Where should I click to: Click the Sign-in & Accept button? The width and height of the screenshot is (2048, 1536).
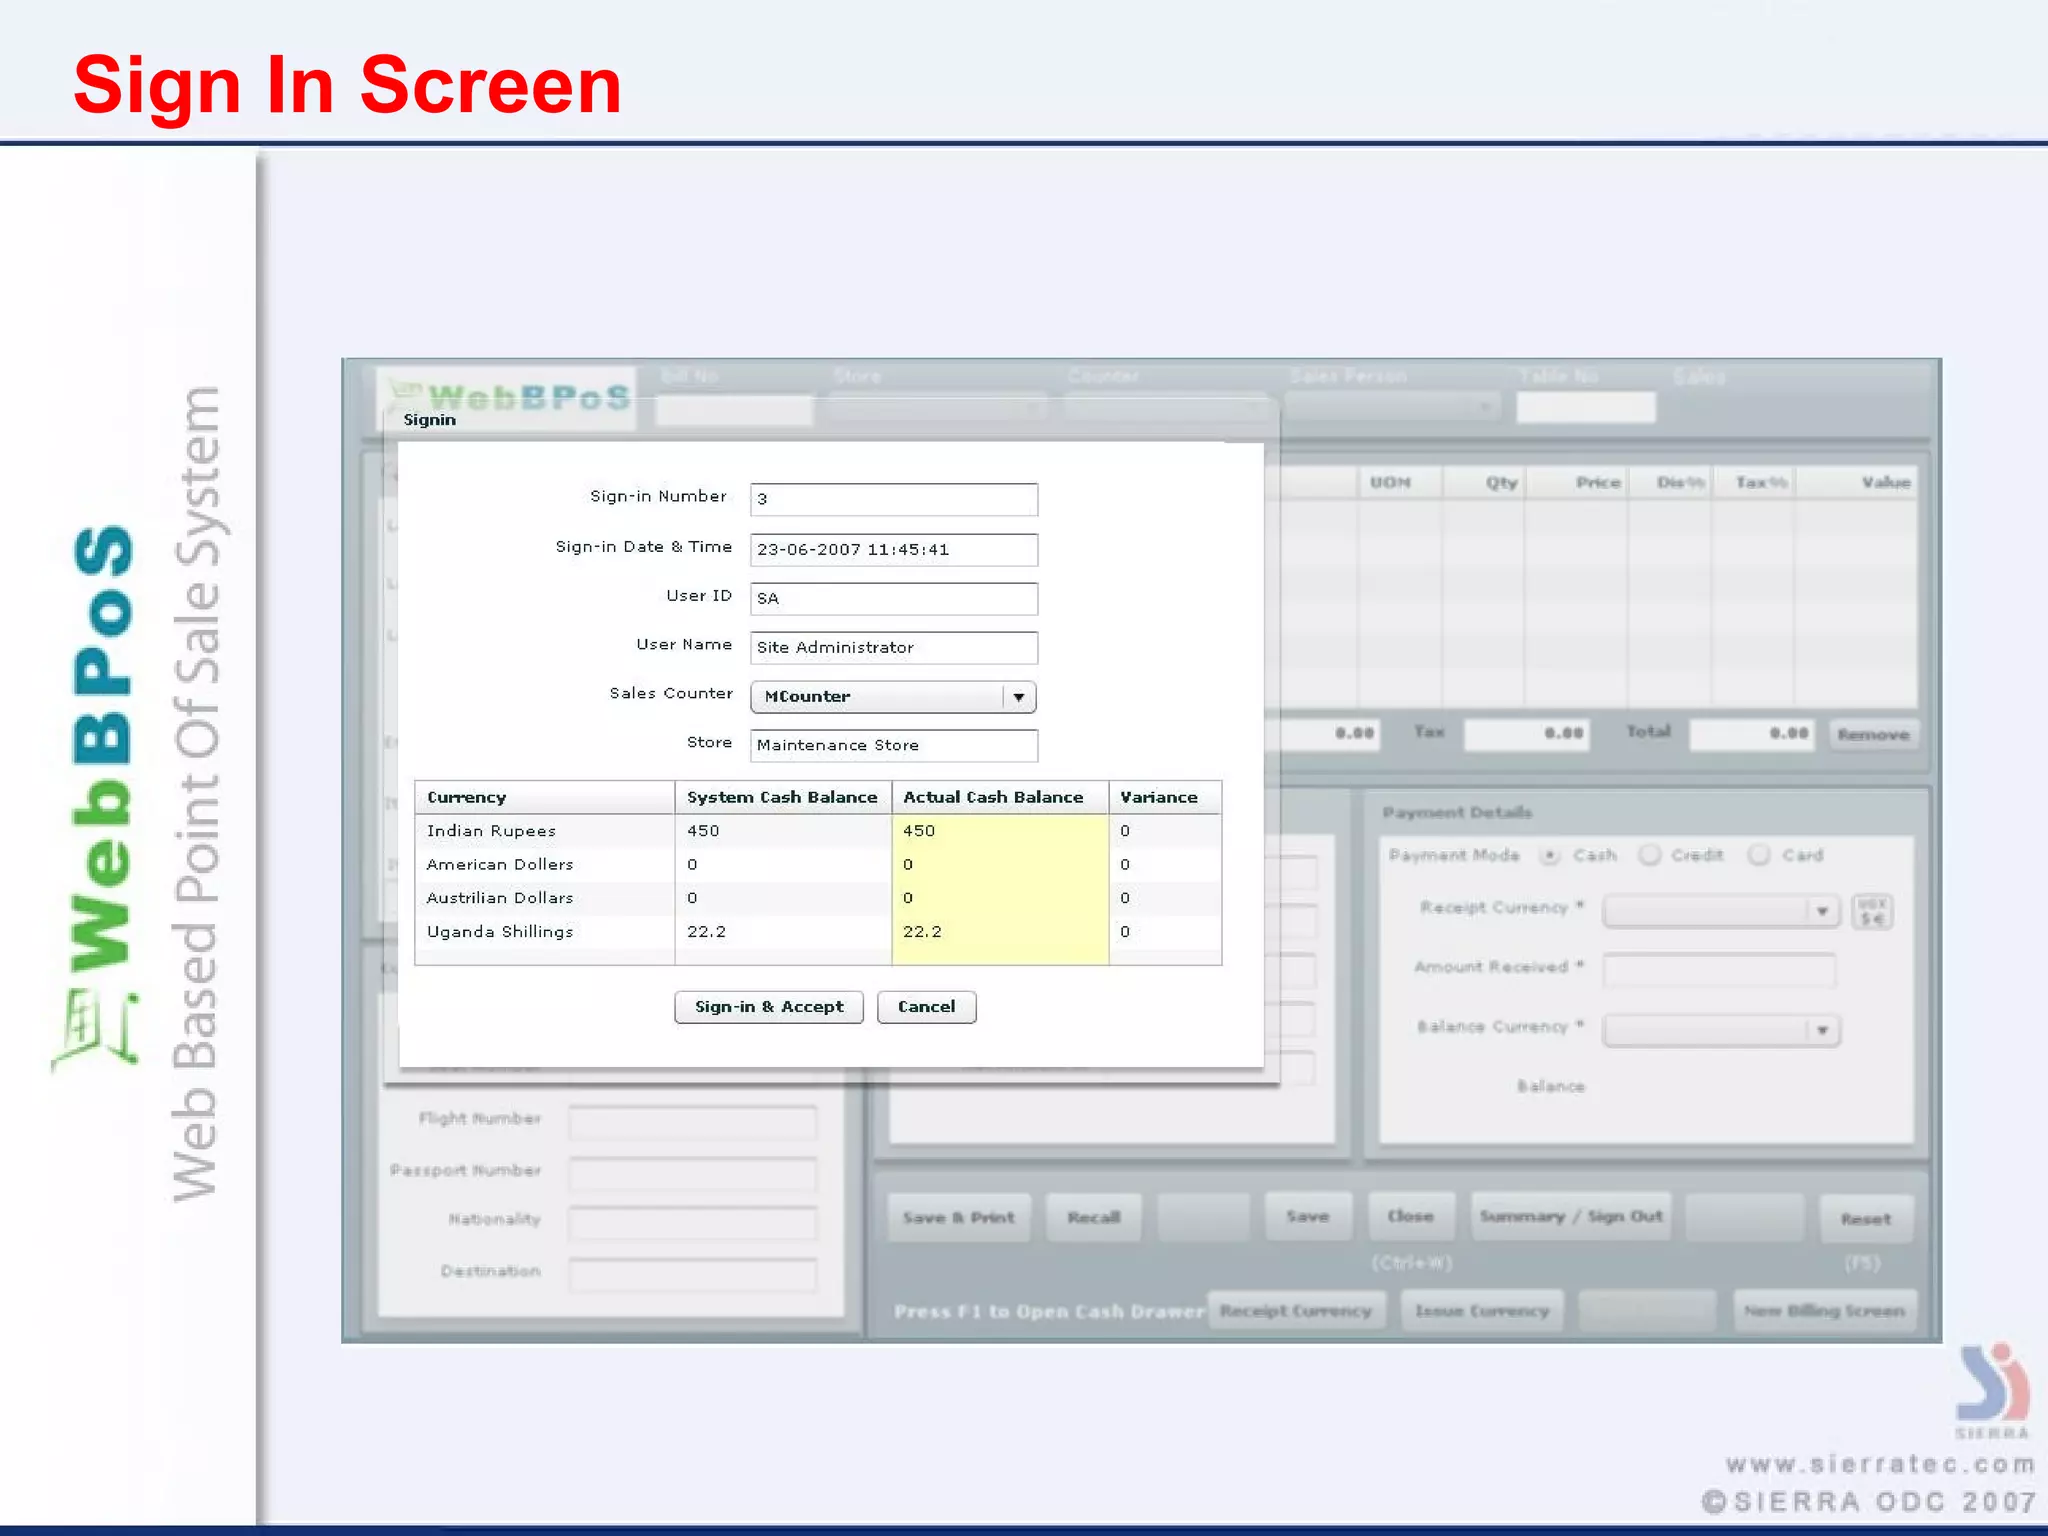pos(769,1007)
